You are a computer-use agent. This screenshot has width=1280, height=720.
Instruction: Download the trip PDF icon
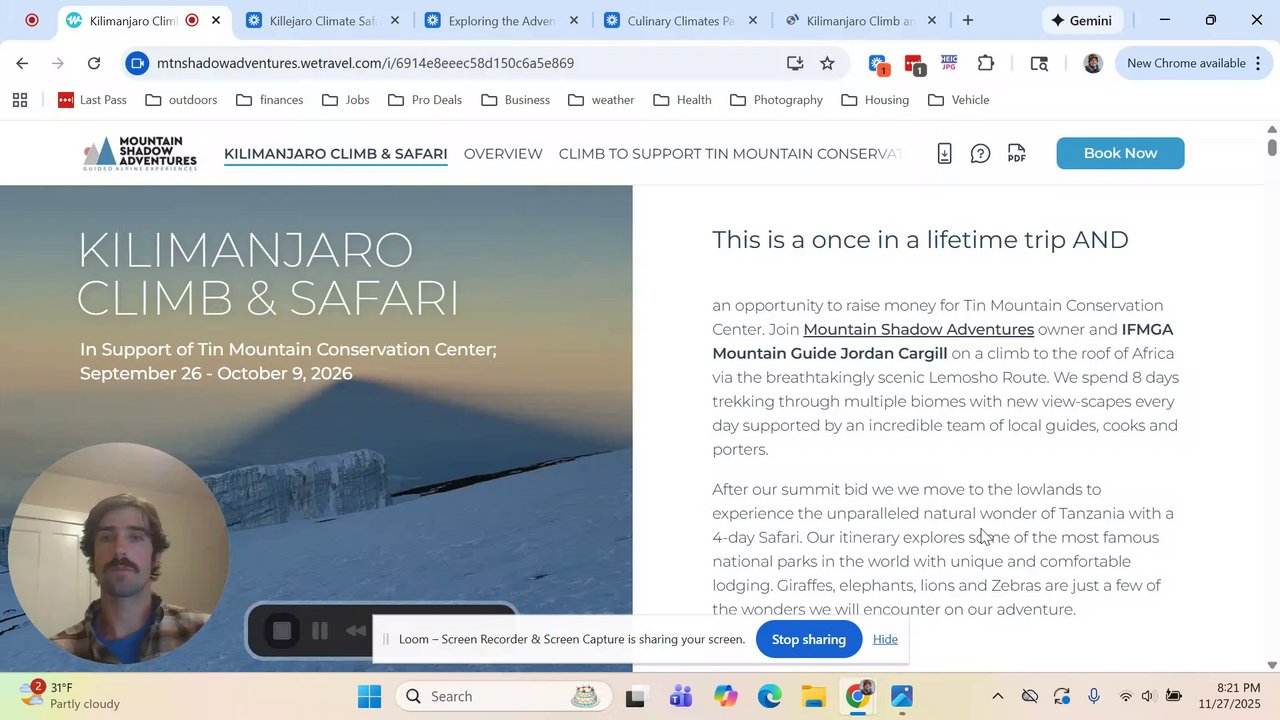(1016, 153)
